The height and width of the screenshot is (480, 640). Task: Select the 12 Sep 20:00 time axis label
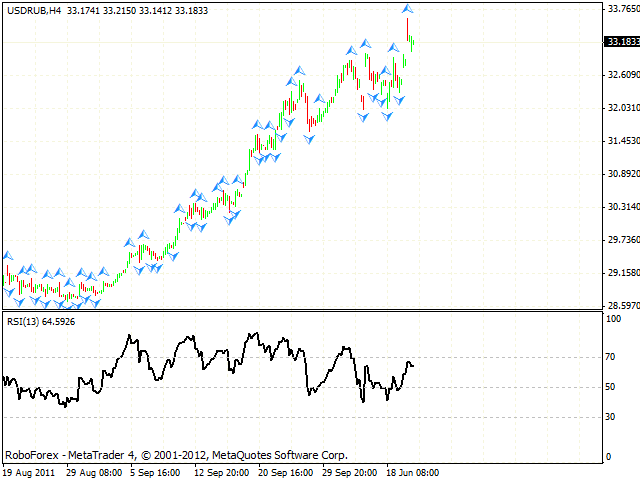pyautogui.click(x=223, y=472)
